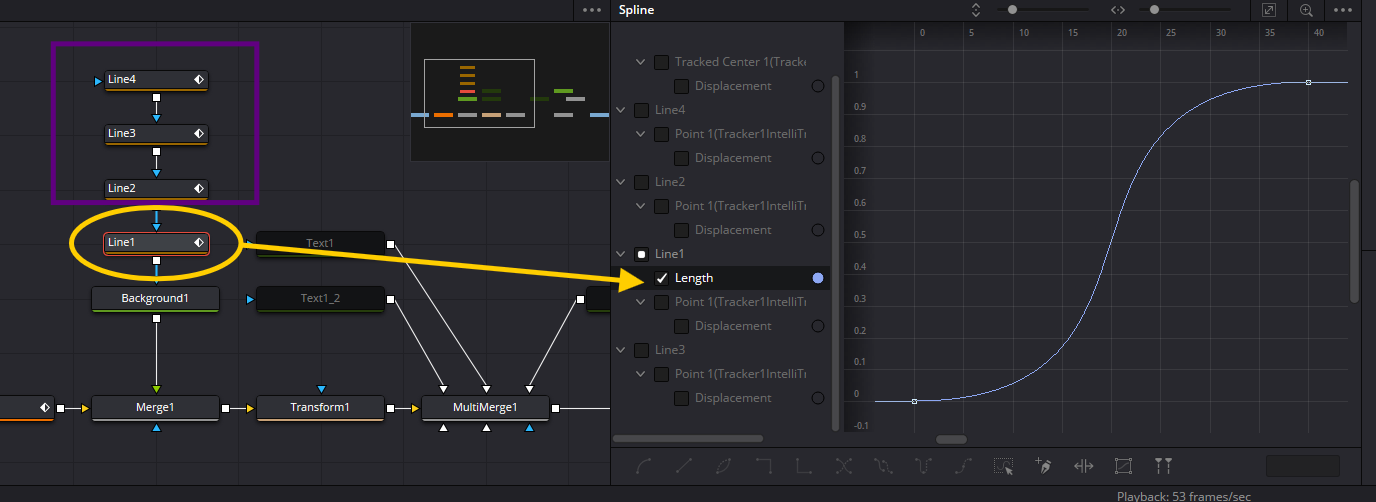
Task: Collapse the Line4 tree group
Action: point(621,110)
